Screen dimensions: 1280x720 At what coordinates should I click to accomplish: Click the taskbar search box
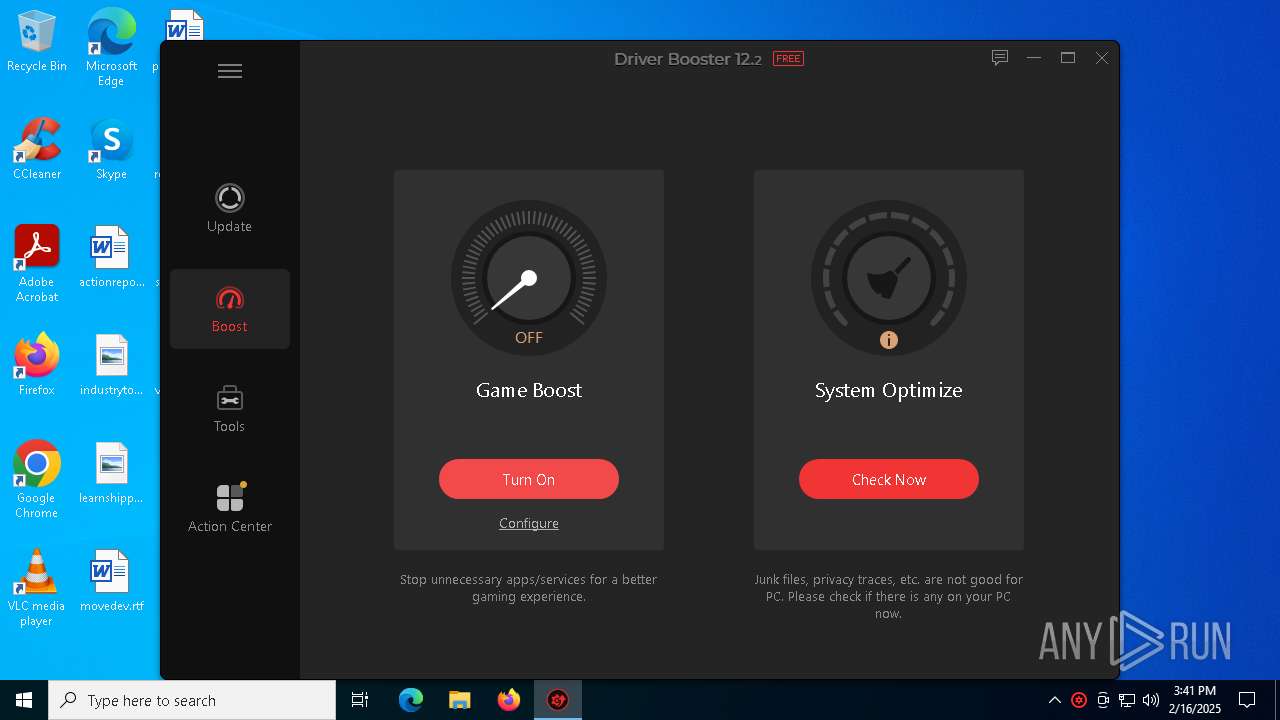click(192, 700)
